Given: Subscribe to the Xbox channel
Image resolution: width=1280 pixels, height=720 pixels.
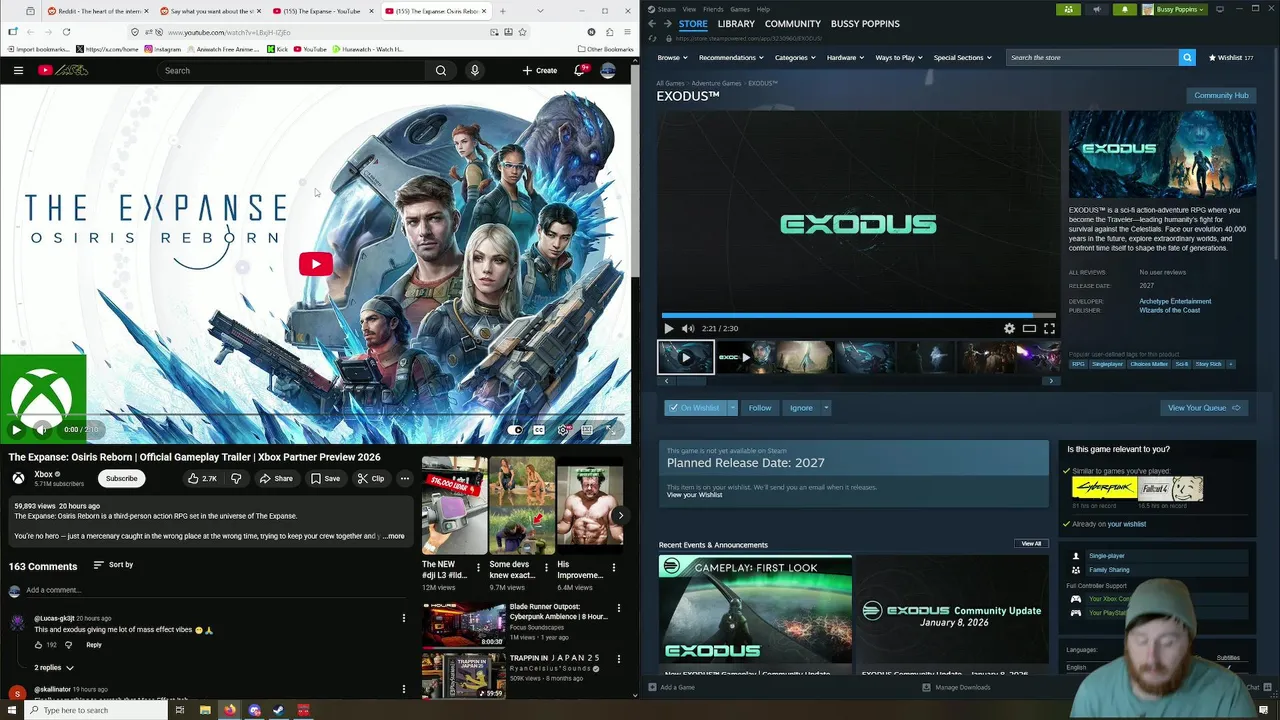Looking at the screenshot, I should point(122,478).
